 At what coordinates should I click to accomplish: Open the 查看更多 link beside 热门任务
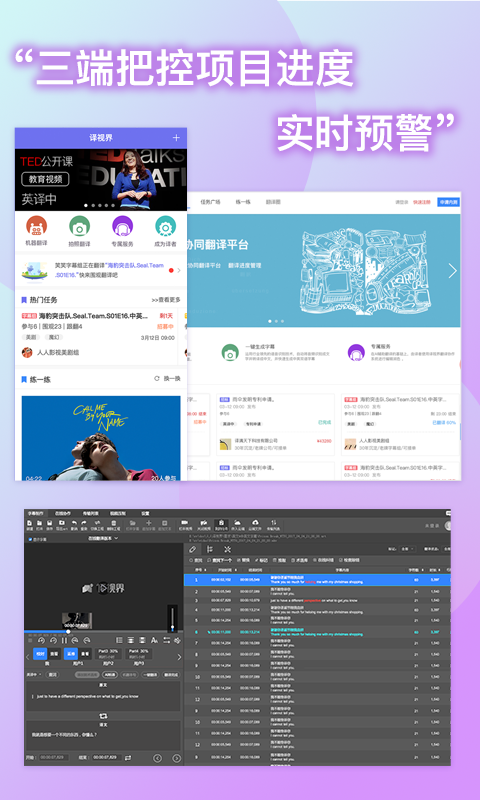(x=166, y=299)
